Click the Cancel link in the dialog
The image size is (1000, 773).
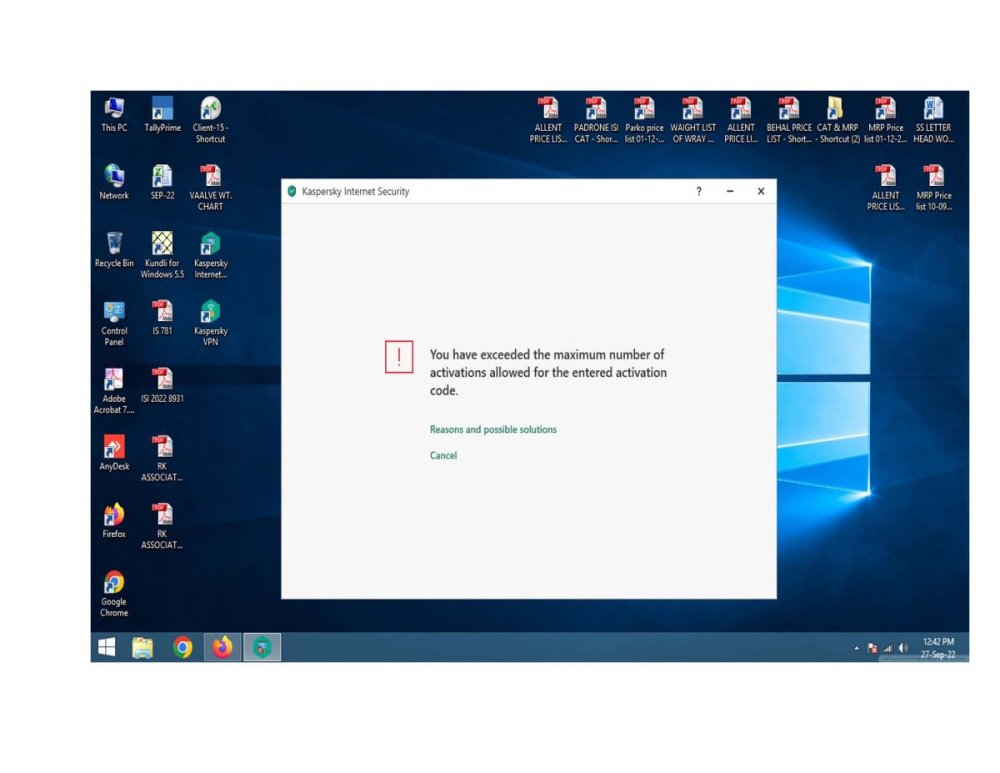(443, 455)
